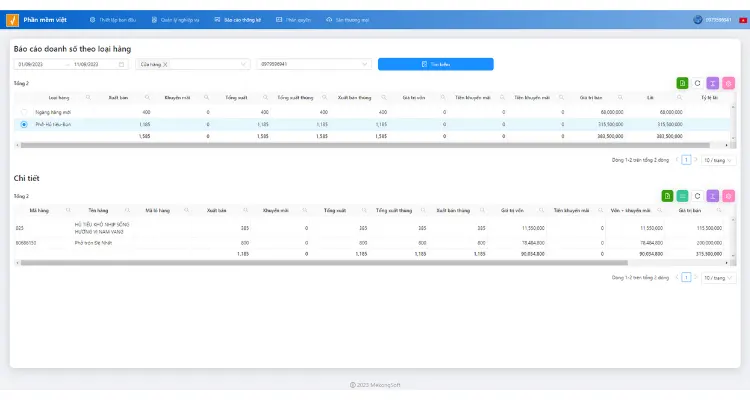This screenshot has height=400, width=750.
Task: Remove the Cửa hàng tag from the filter
Action: pyautogui.click(x=165, y=64)
